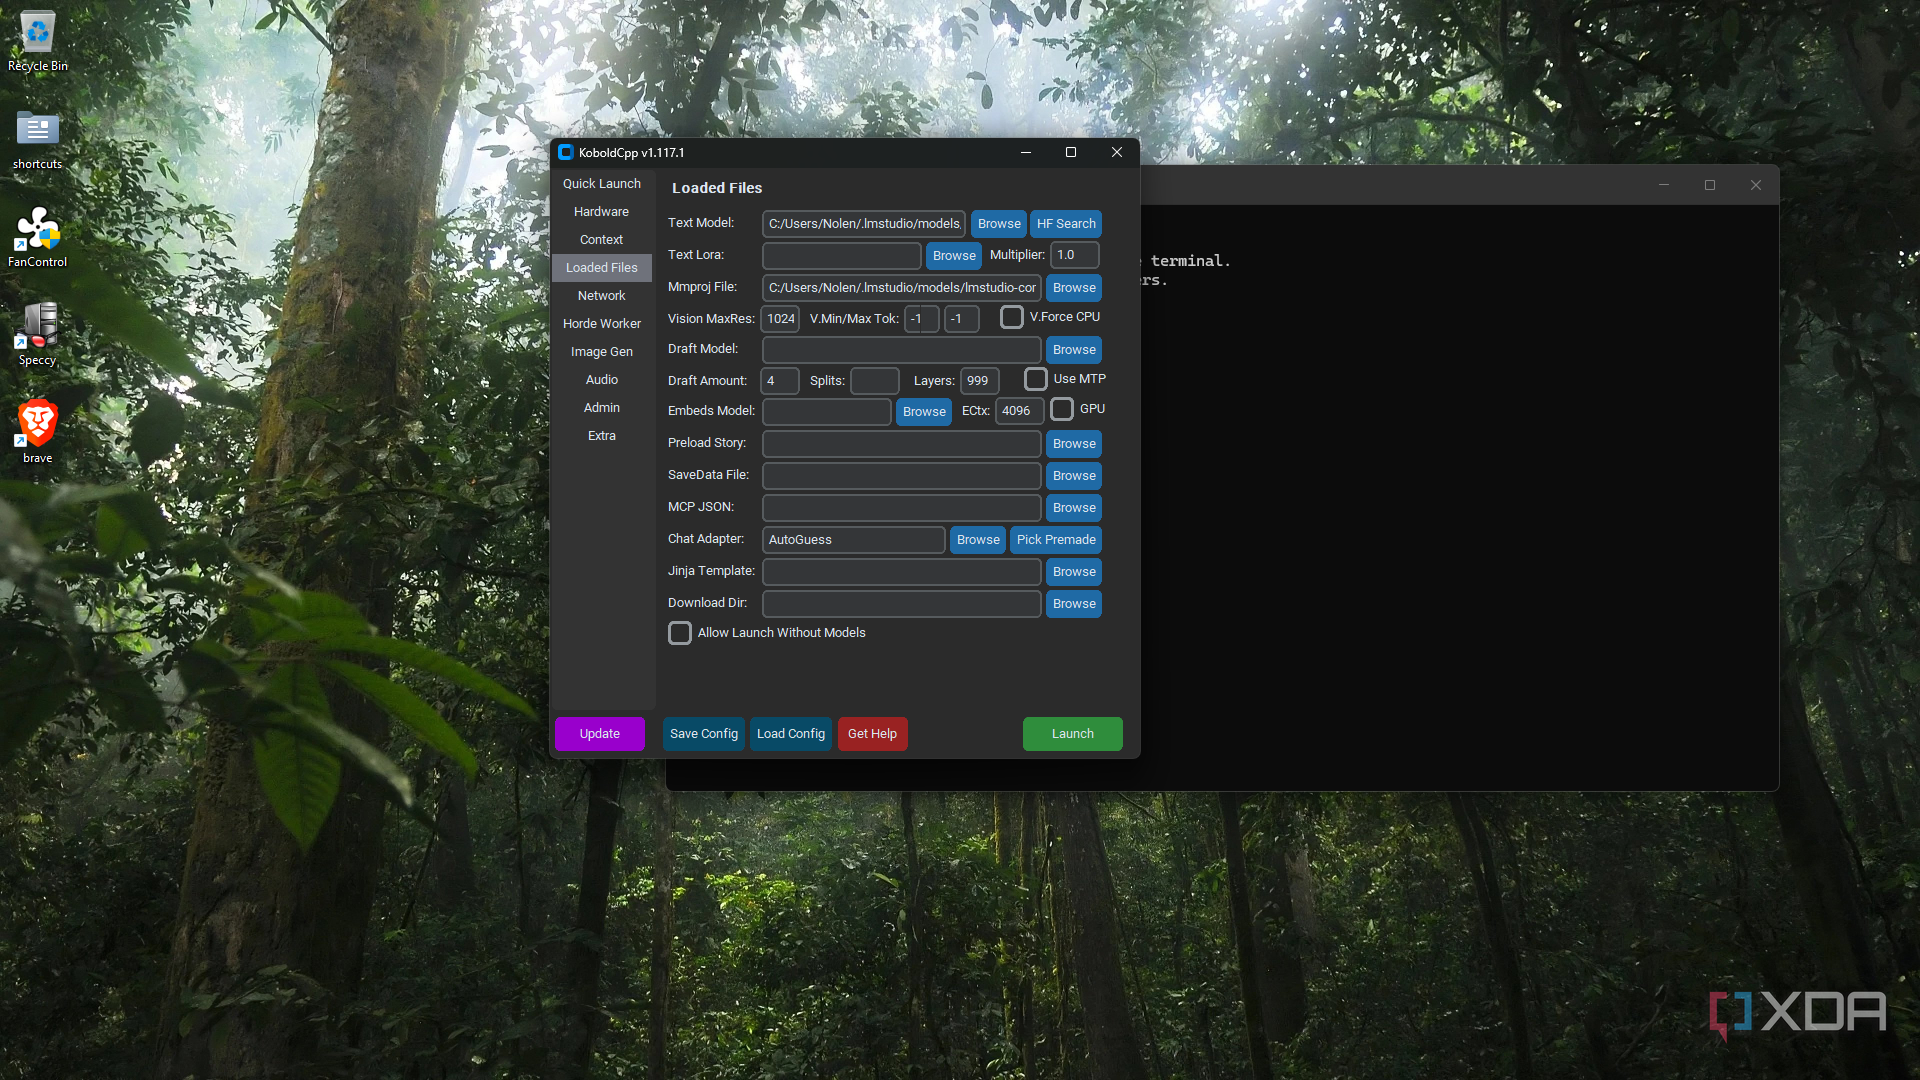This screenshot has width=1920, height=1080.
Task: Toggle the GPU checkbox for embeds
Action: pos(1062,409)
